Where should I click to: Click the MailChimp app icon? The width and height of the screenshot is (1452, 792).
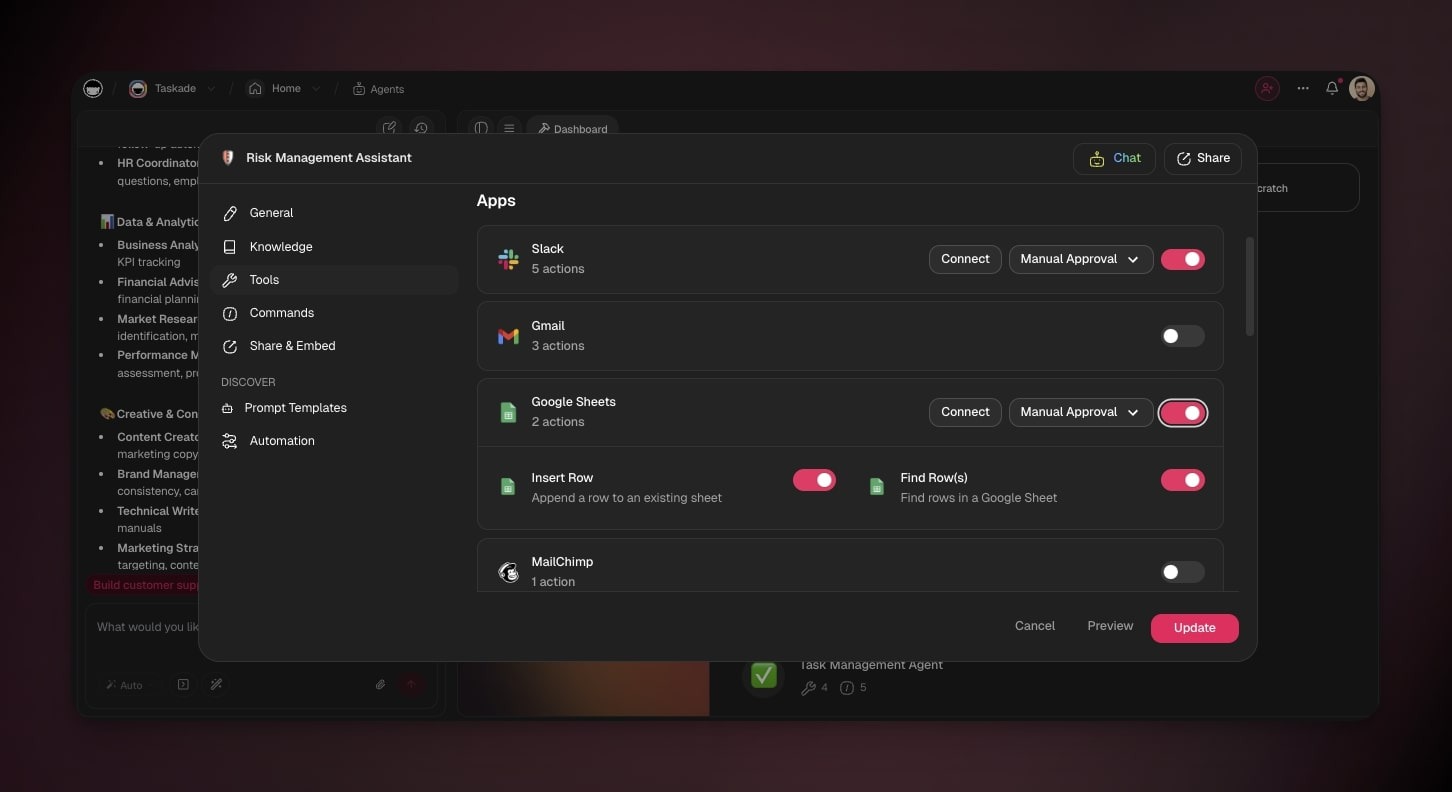coord(508,572)
